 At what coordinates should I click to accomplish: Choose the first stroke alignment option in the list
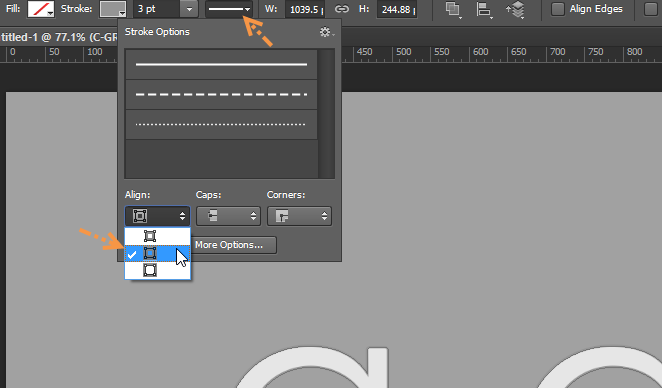click(x=157, y=236)
